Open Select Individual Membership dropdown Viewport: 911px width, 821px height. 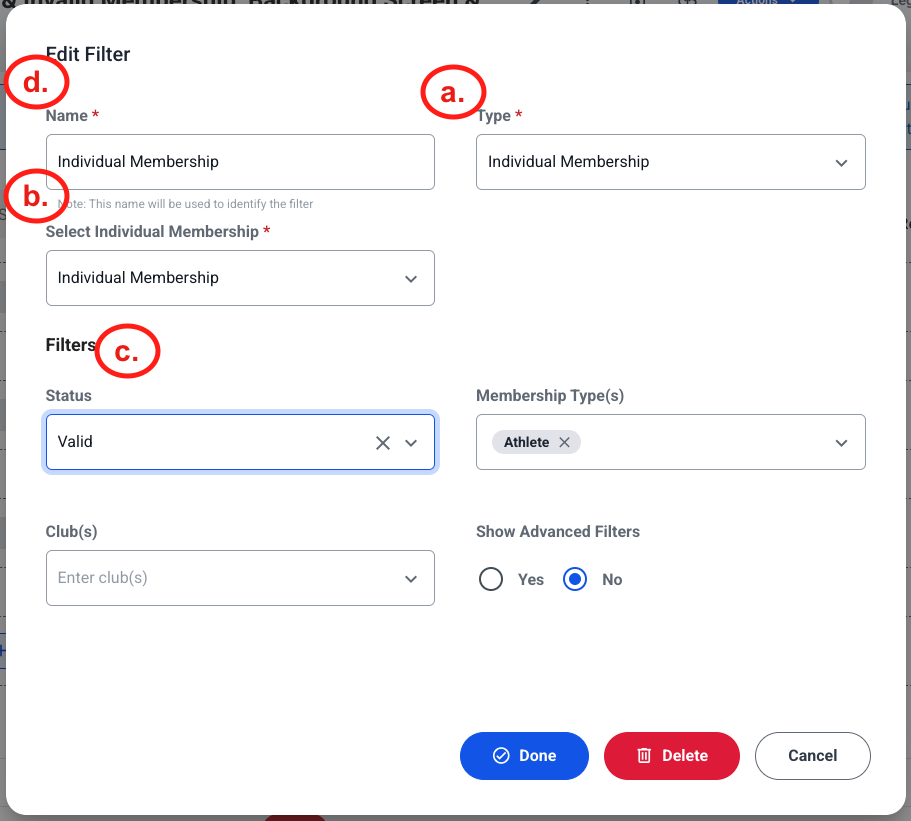click(x=240, y=278)
